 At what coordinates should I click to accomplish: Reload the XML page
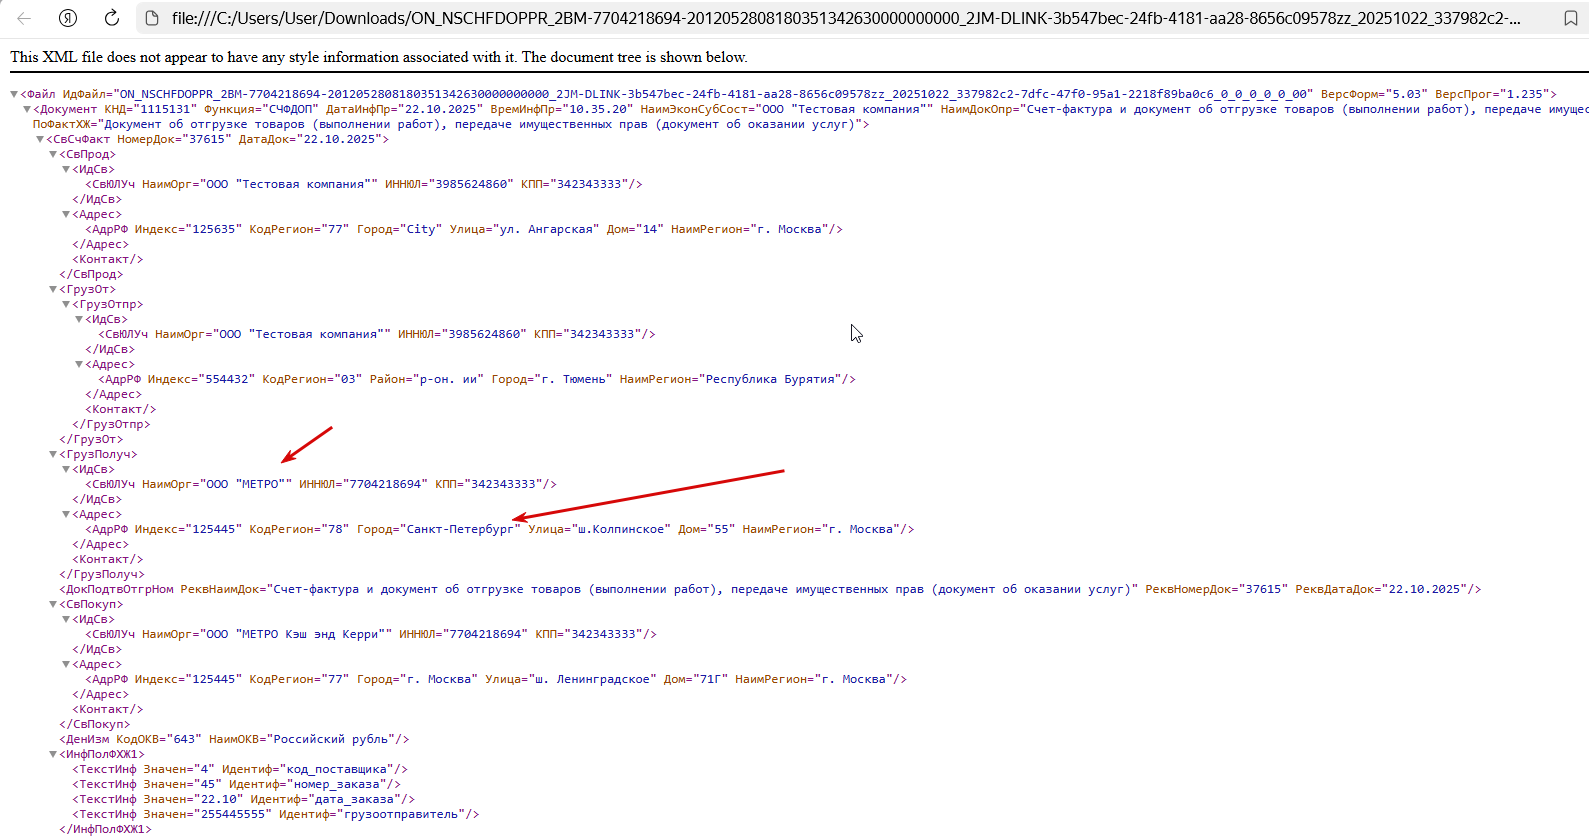pyautogui.click(x=112, y=18)
